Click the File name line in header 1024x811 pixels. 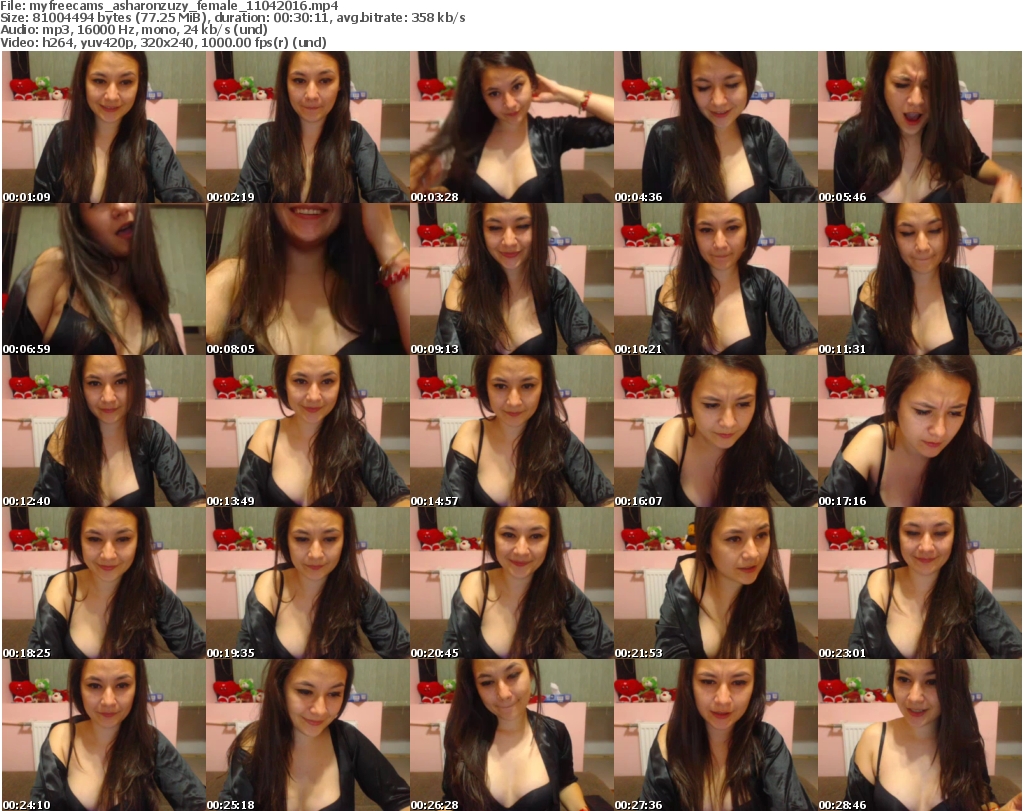[x=169, y=6]
